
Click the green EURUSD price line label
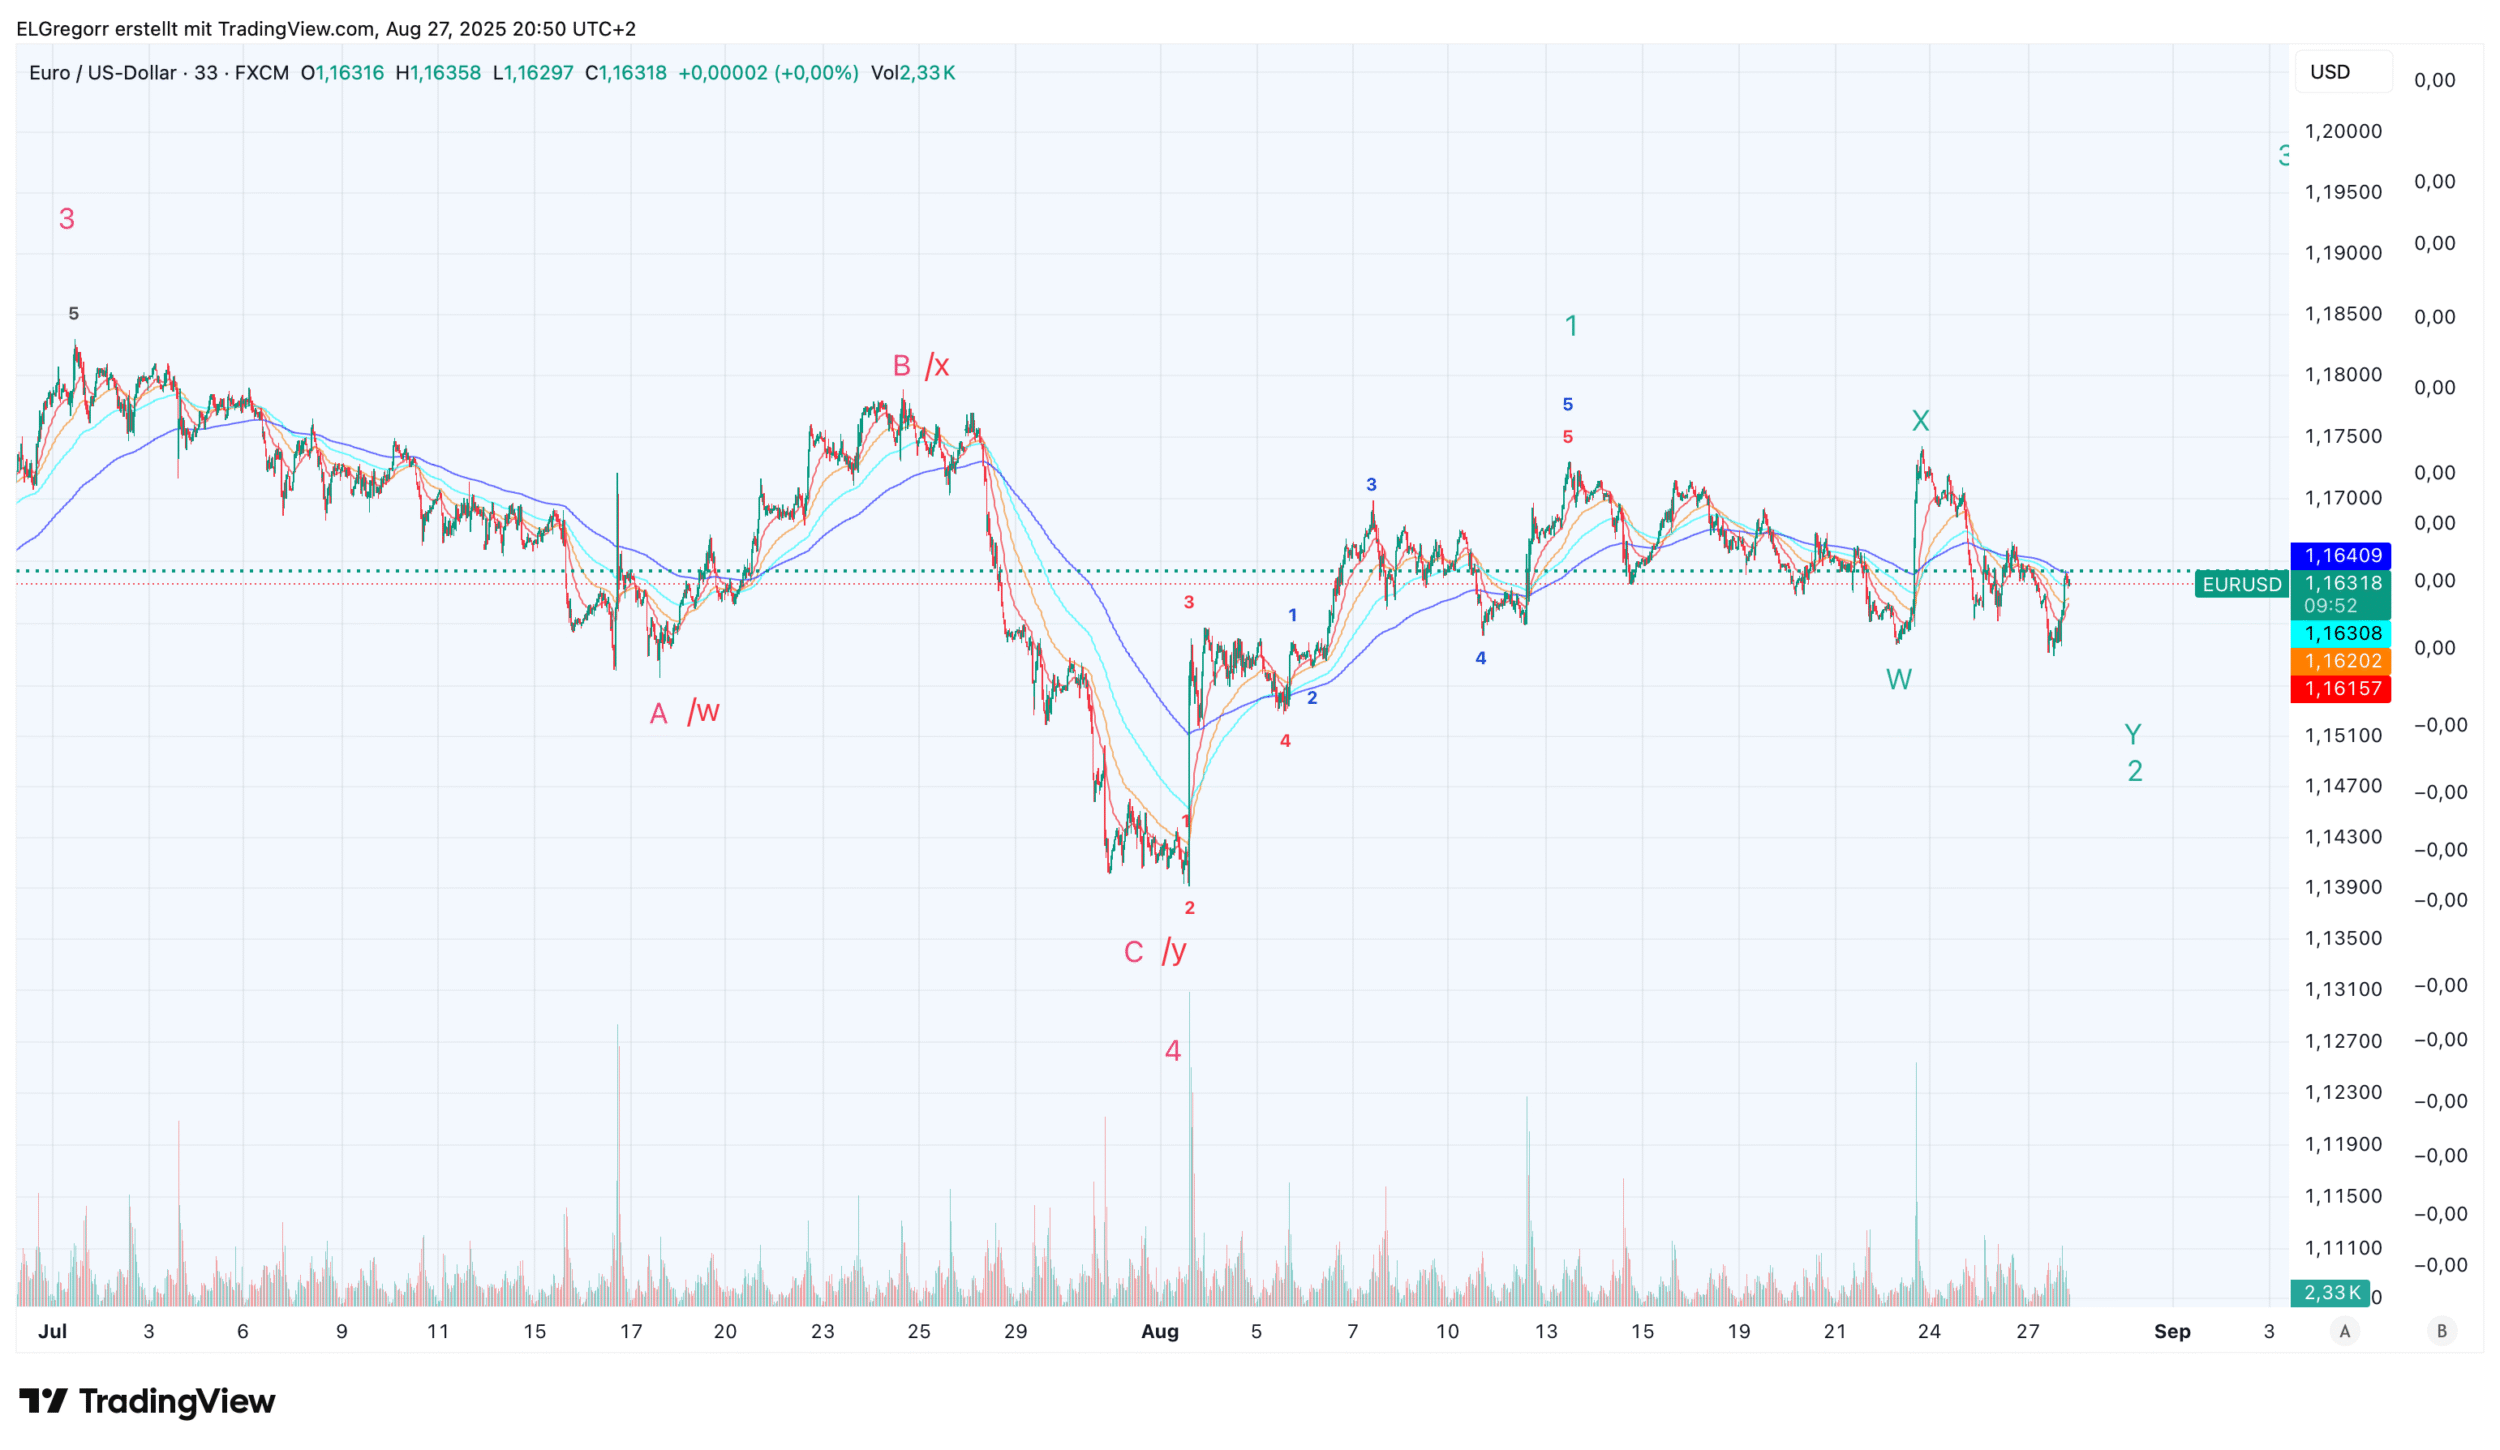[2241, 584]
